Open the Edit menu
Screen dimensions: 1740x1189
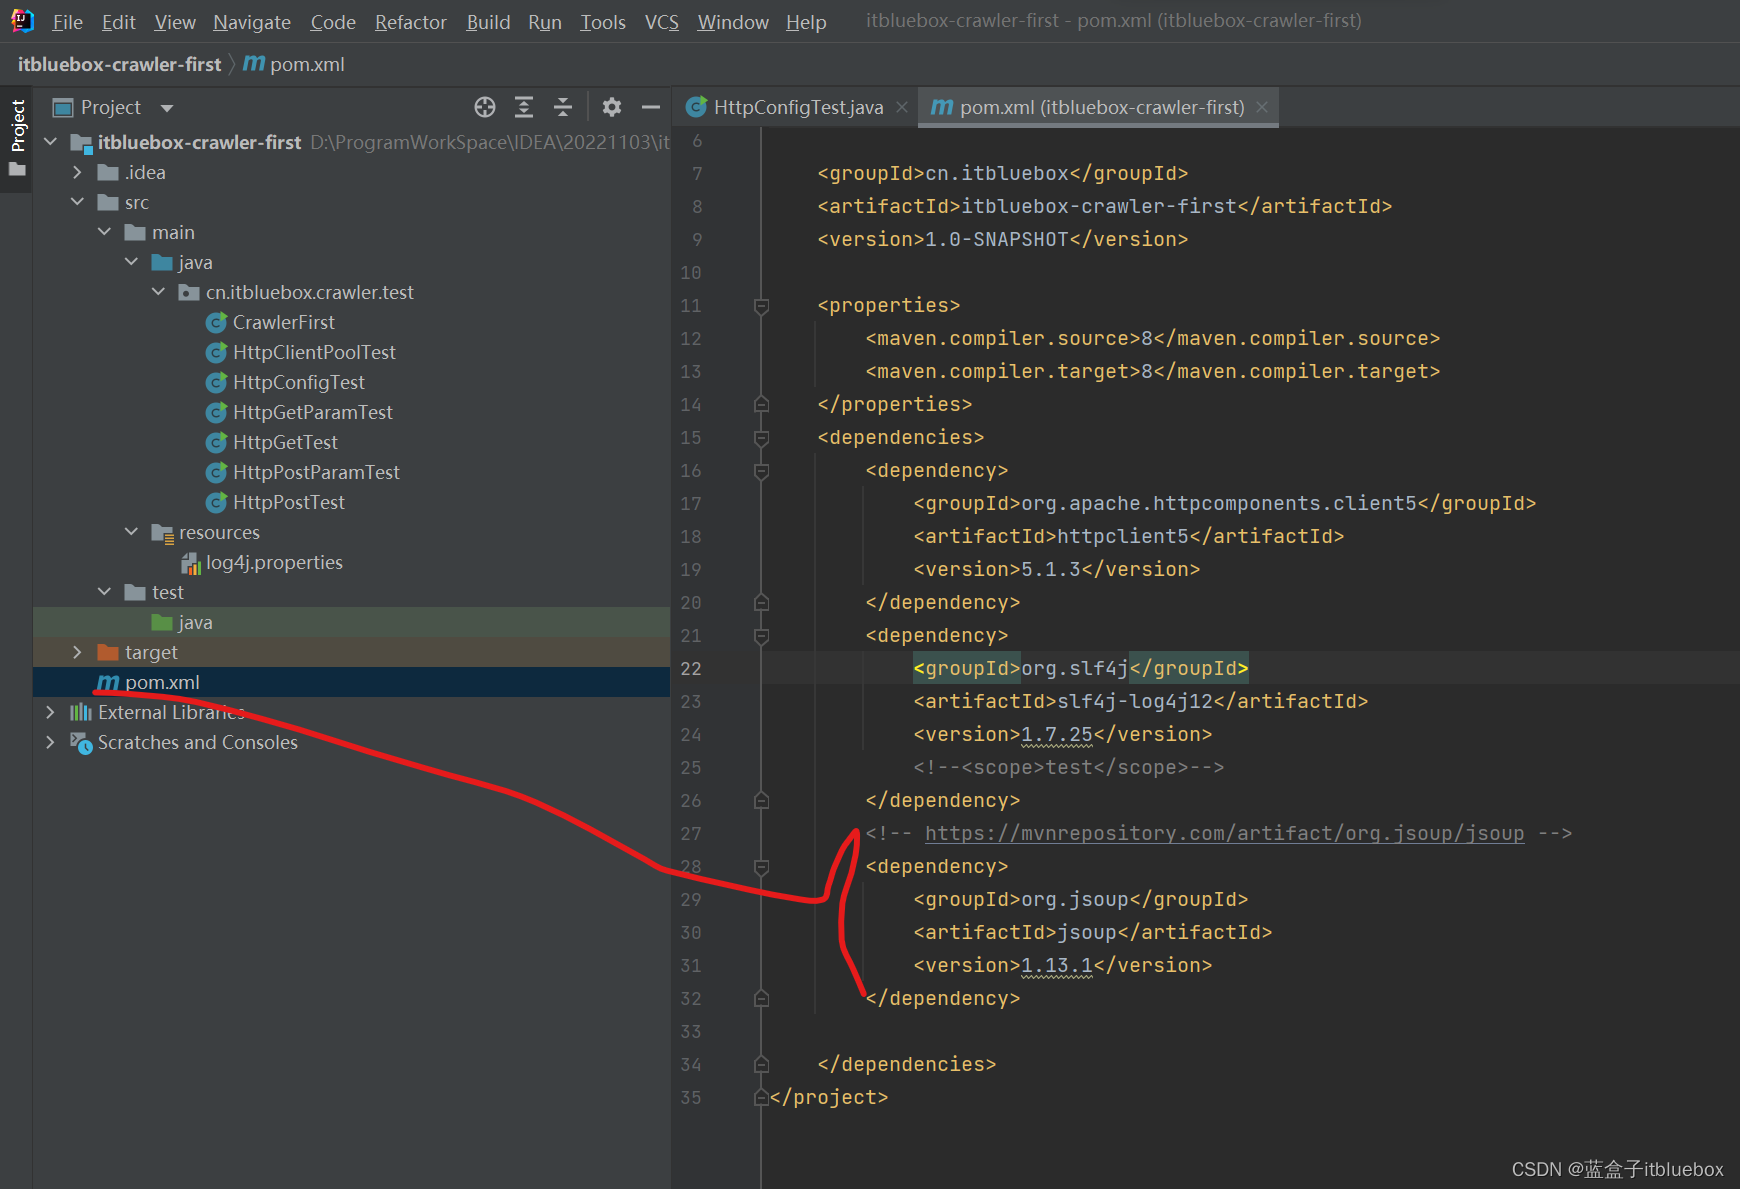click(x=118, y=21)
